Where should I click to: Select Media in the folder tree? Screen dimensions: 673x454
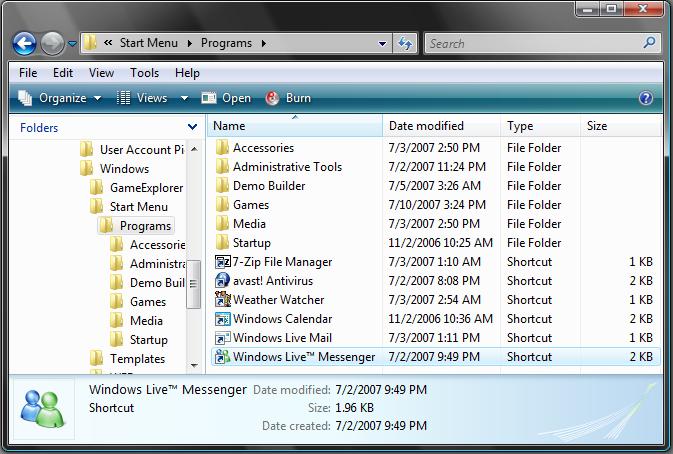click(136, 321)
